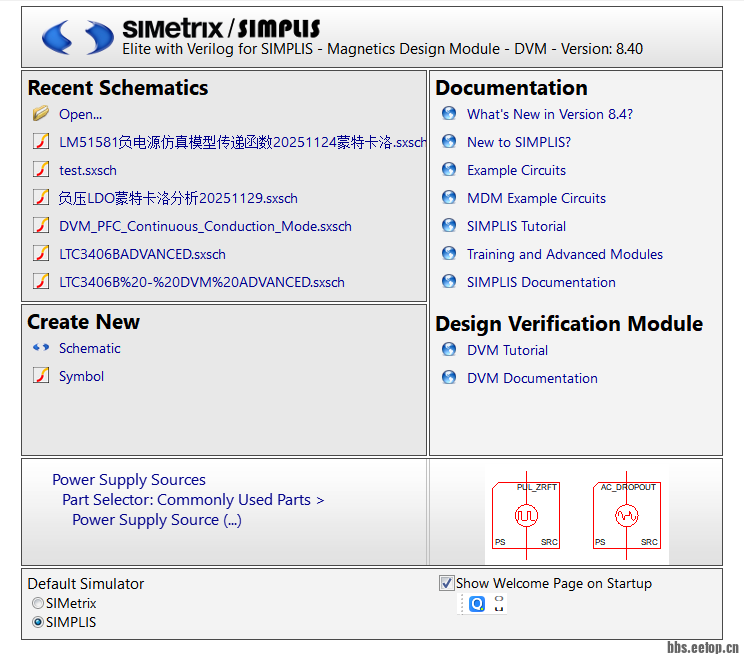Open Power Supply Source (...) entry
Image resolution: width=744 pixels, height=659 pixels.
tap(157, 520)
